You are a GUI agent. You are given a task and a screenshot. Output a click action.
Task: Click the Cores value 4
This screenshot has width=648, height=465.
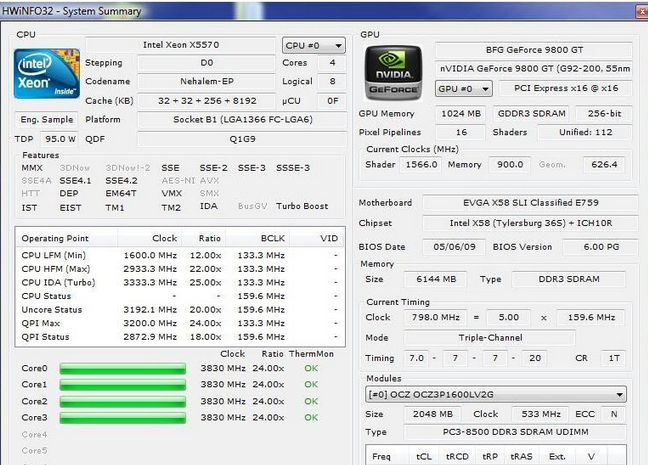click(332, 63)
